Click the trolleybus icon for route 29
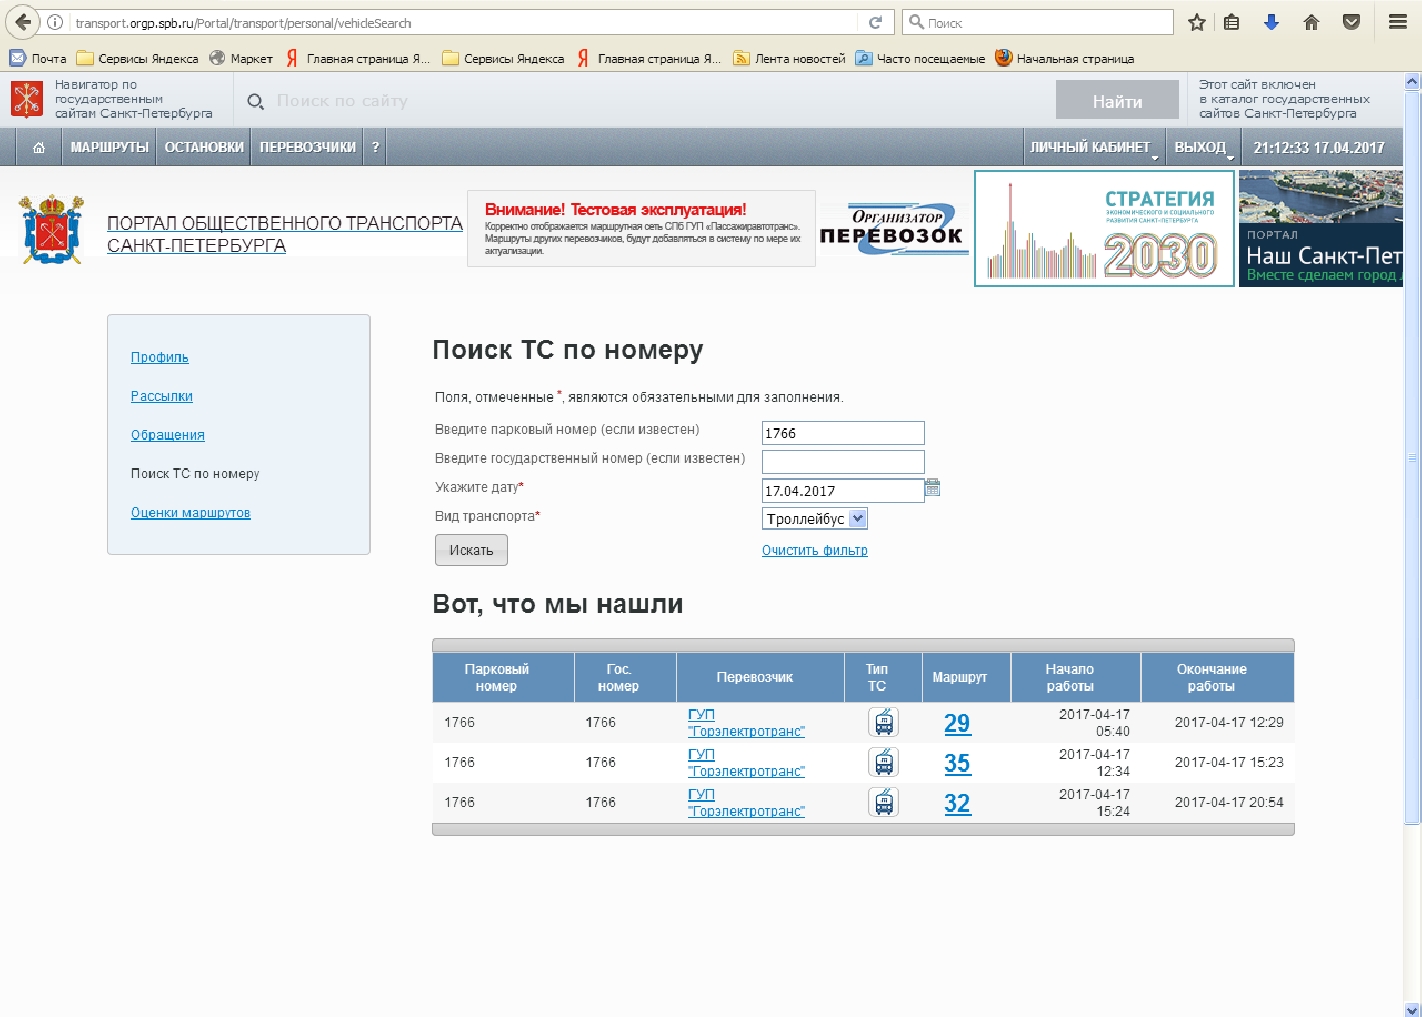This screenshot has width=1422, height=1017. pyautogui.click(x=883, y=722)
